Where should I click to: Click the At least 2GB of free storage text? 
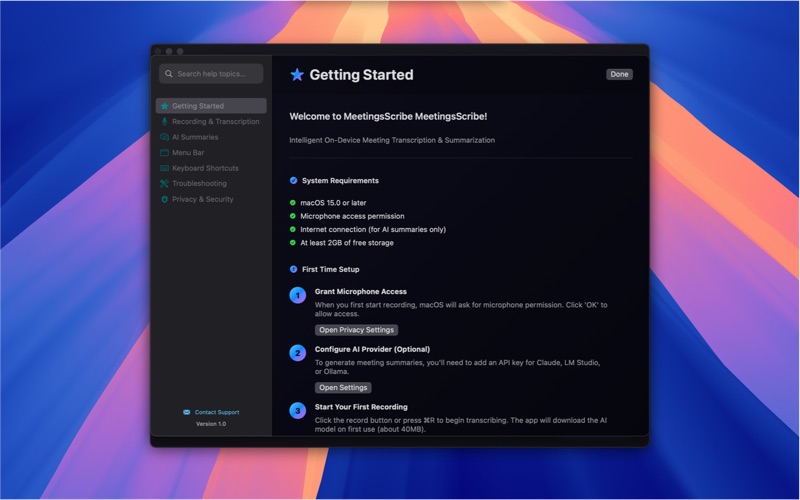coord(347,243)
